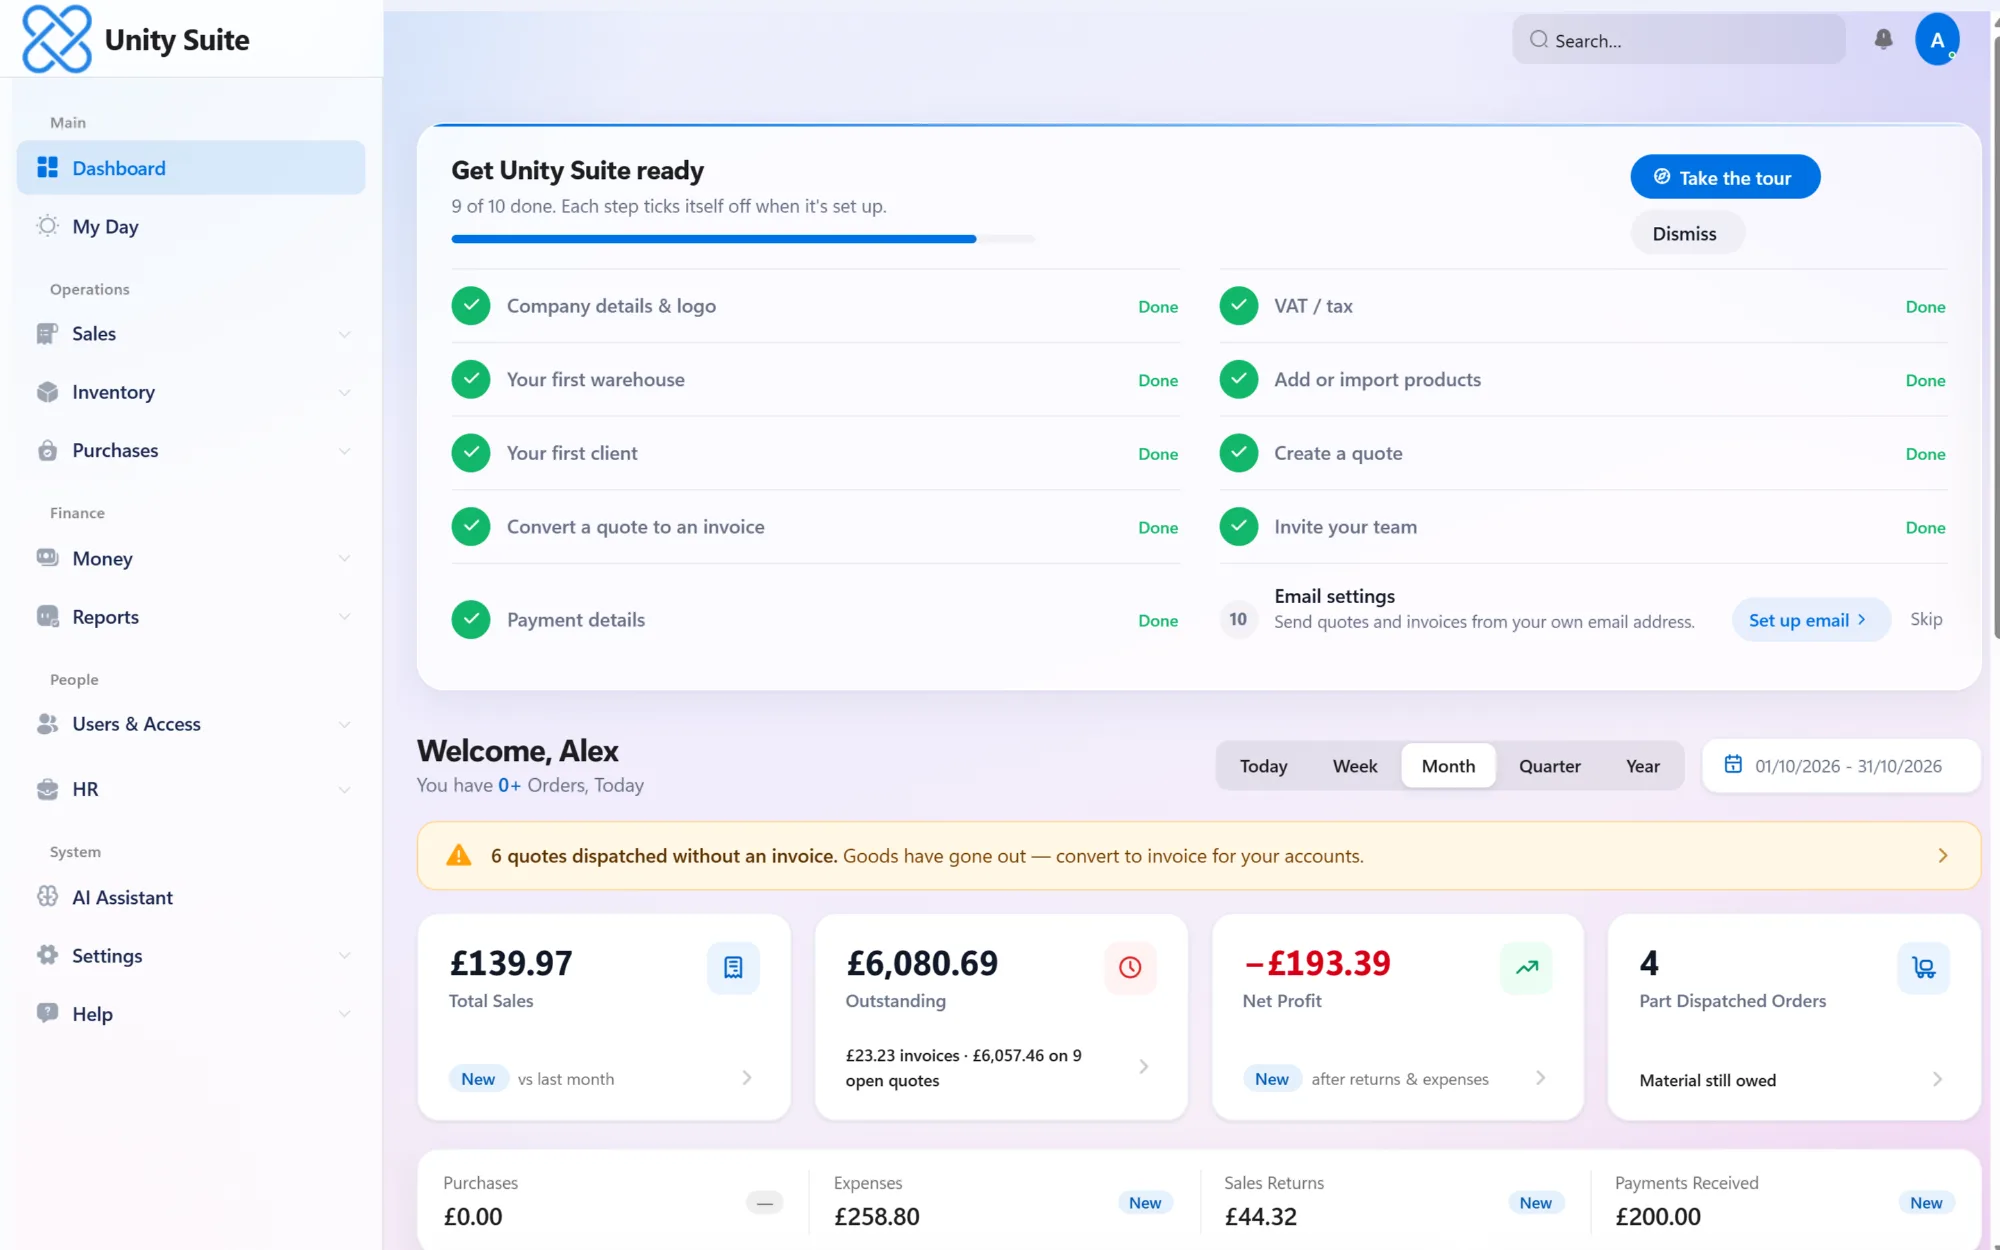Click the AI Assistant brain icon
This screenshot has width=2000, height=1250.
pyautogui.click(x=47, y=897)
